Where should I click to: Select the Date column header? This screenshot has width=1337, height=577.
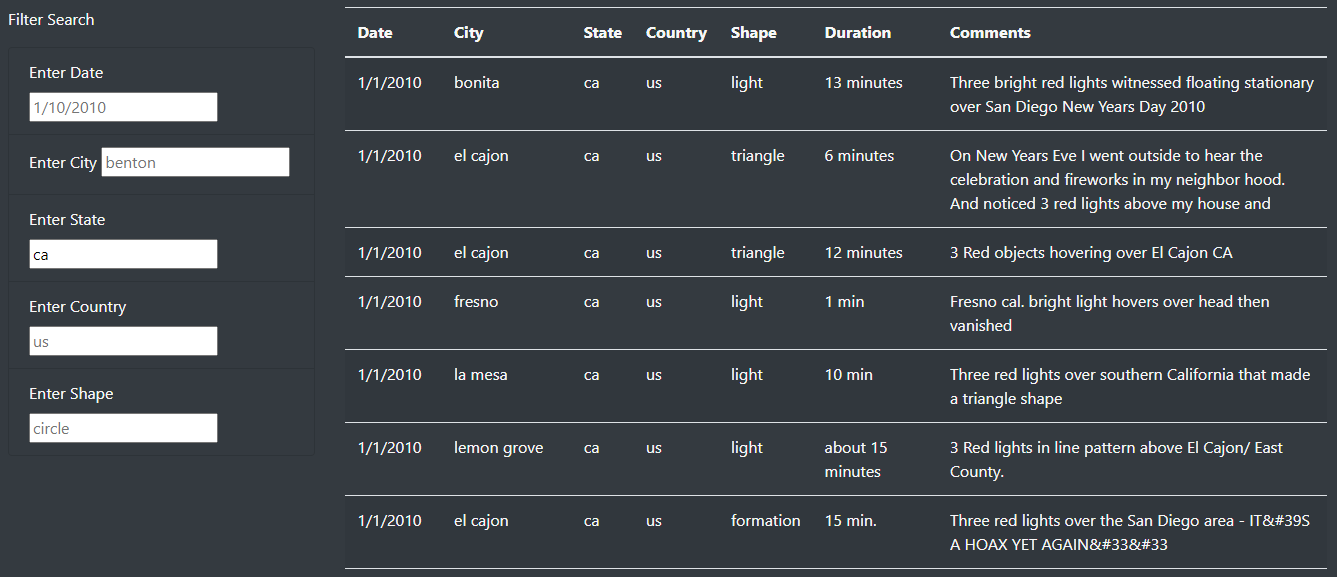(374, 32)
